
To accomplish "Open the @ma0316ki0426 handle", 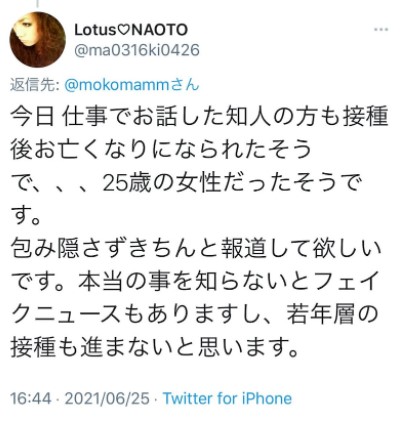I will tap(137, 50).
